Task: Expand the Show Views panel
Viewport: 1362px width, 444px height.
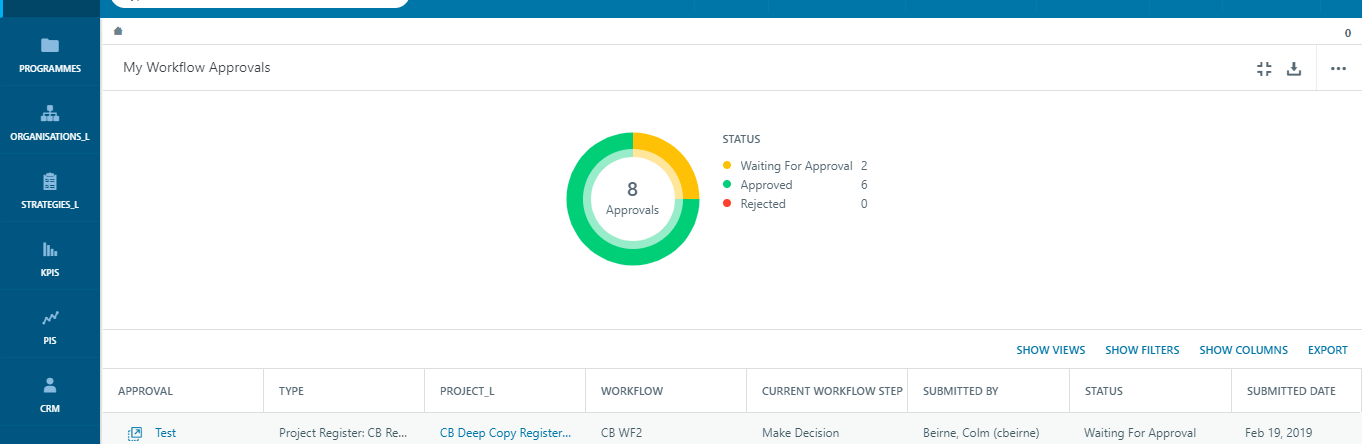Action: pos(1051,350)
